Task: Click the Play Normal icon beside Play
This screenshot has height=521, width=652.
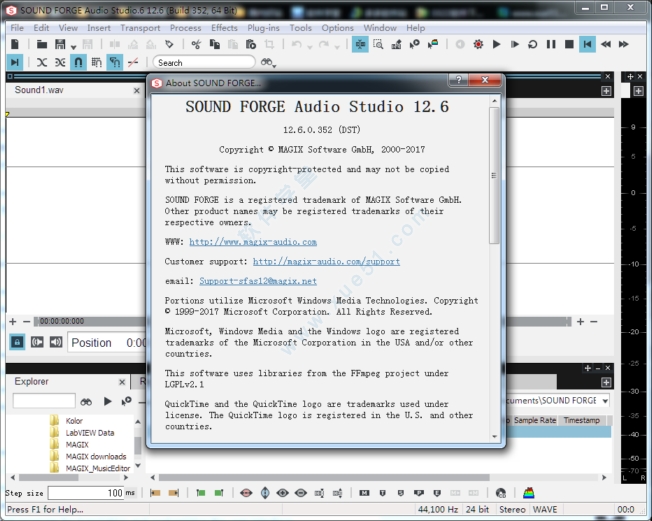Action: point(514,44)
